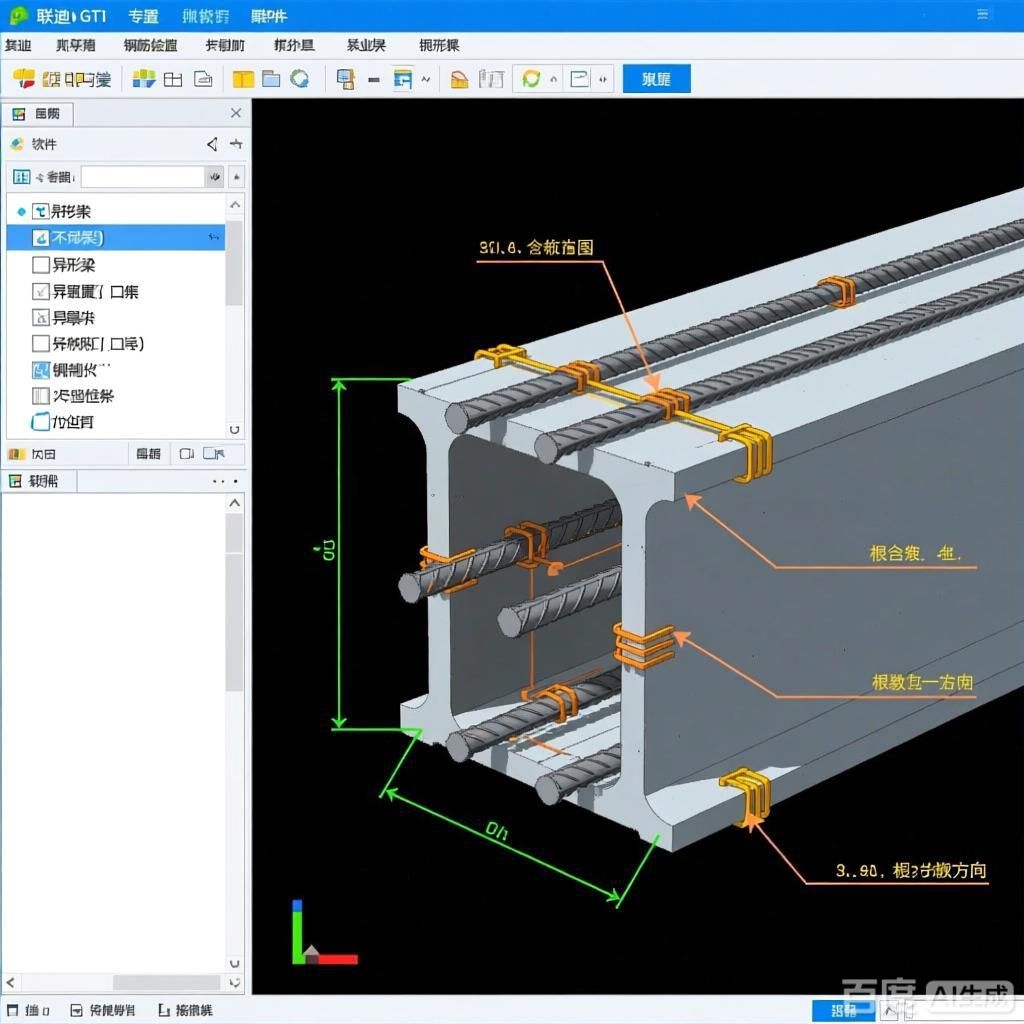Open dropdown arrow next to green circular icon
The height and width of the screenshot is (1024, 1024).
[552, 79]
